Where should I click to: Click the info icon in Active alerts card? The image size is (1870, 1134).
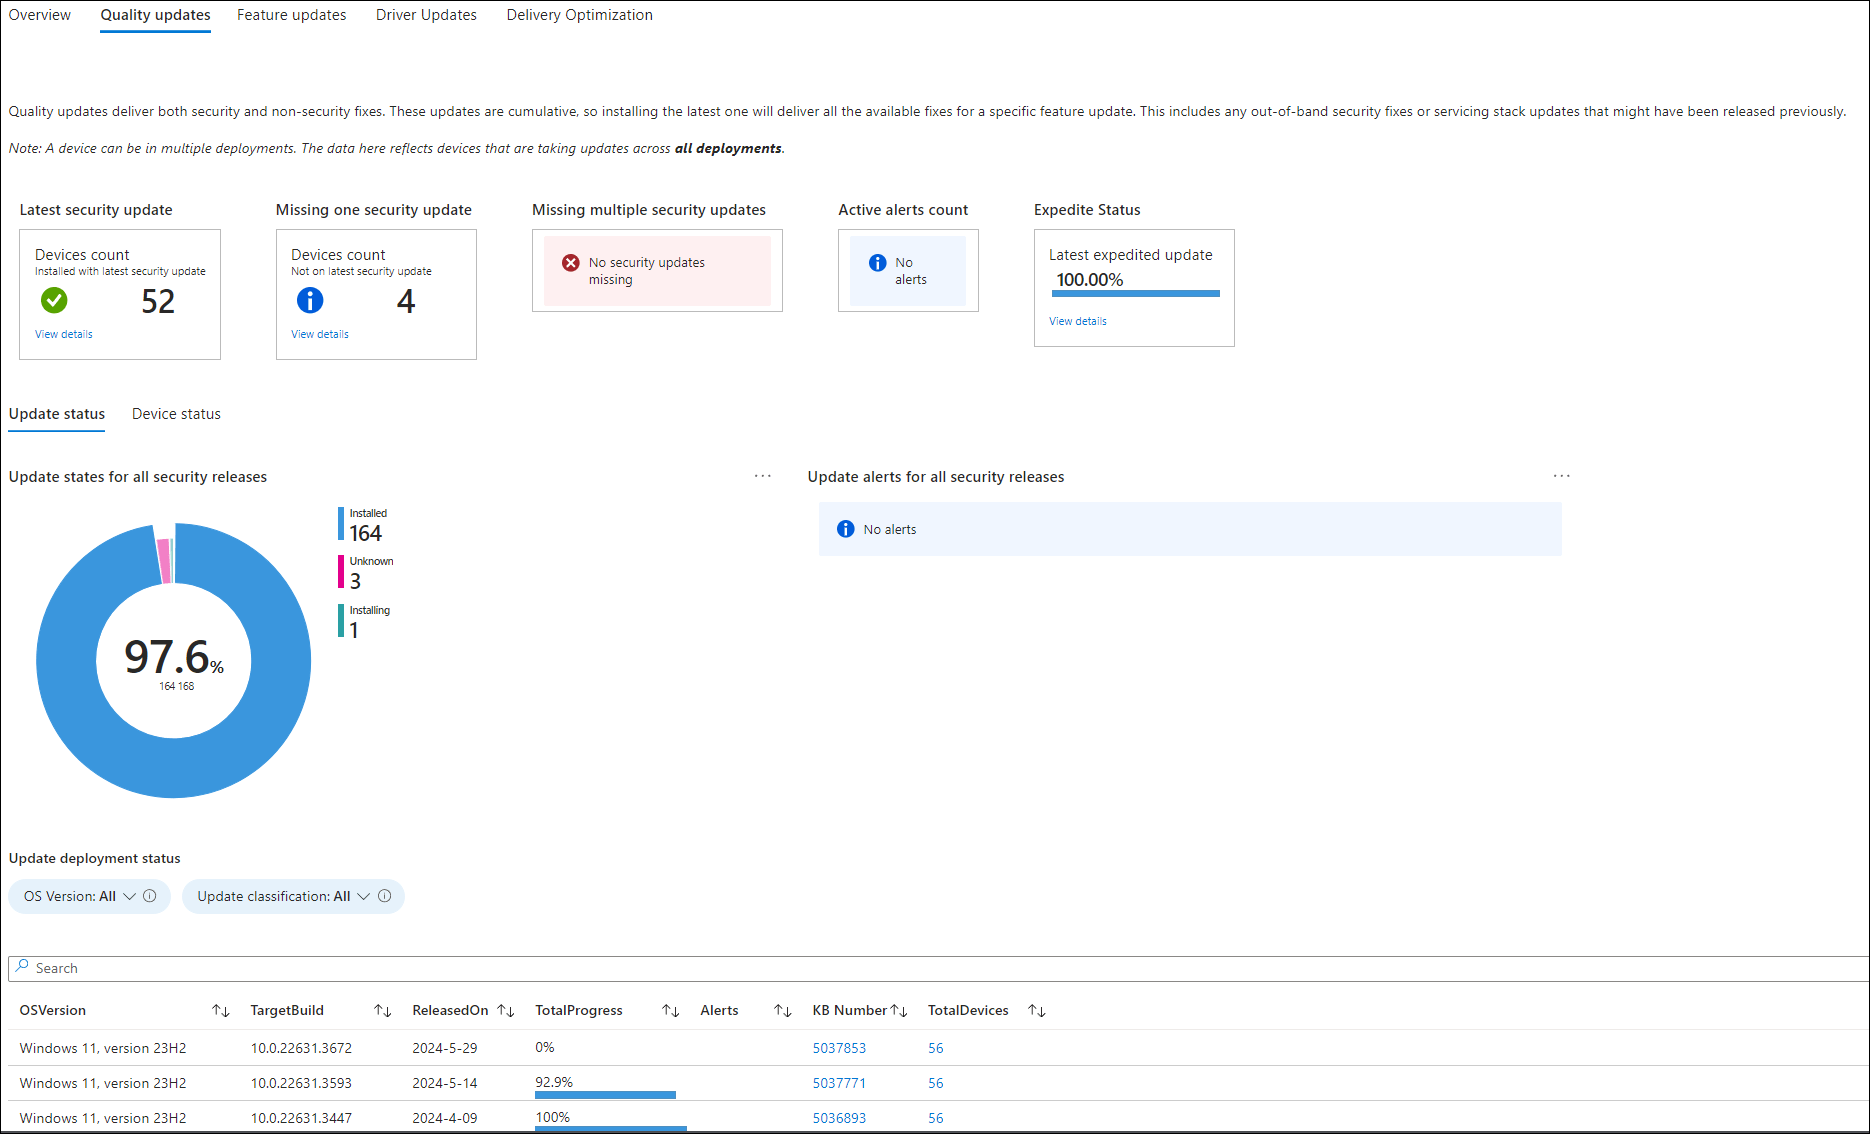coord(878,263)
